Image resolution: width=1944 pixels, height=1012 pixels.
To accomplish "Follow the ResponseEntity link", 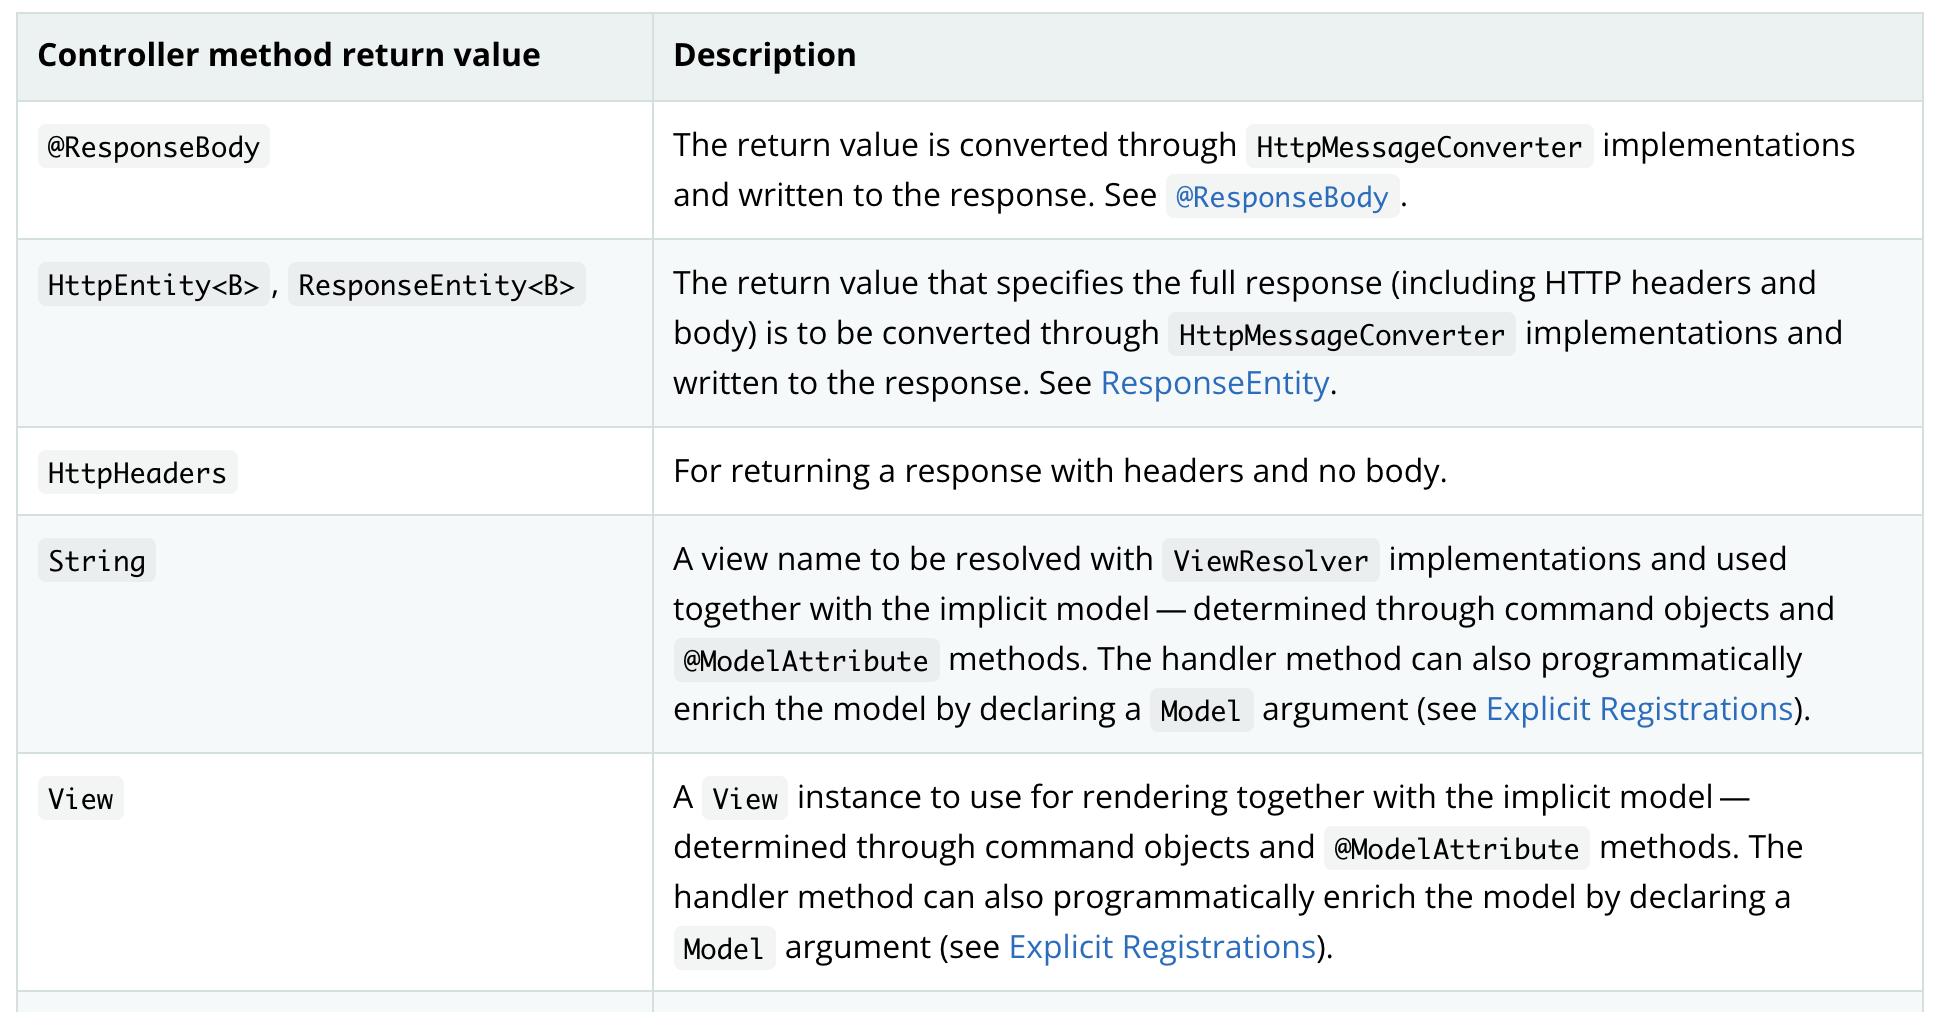I will [x=1215, y=383].
